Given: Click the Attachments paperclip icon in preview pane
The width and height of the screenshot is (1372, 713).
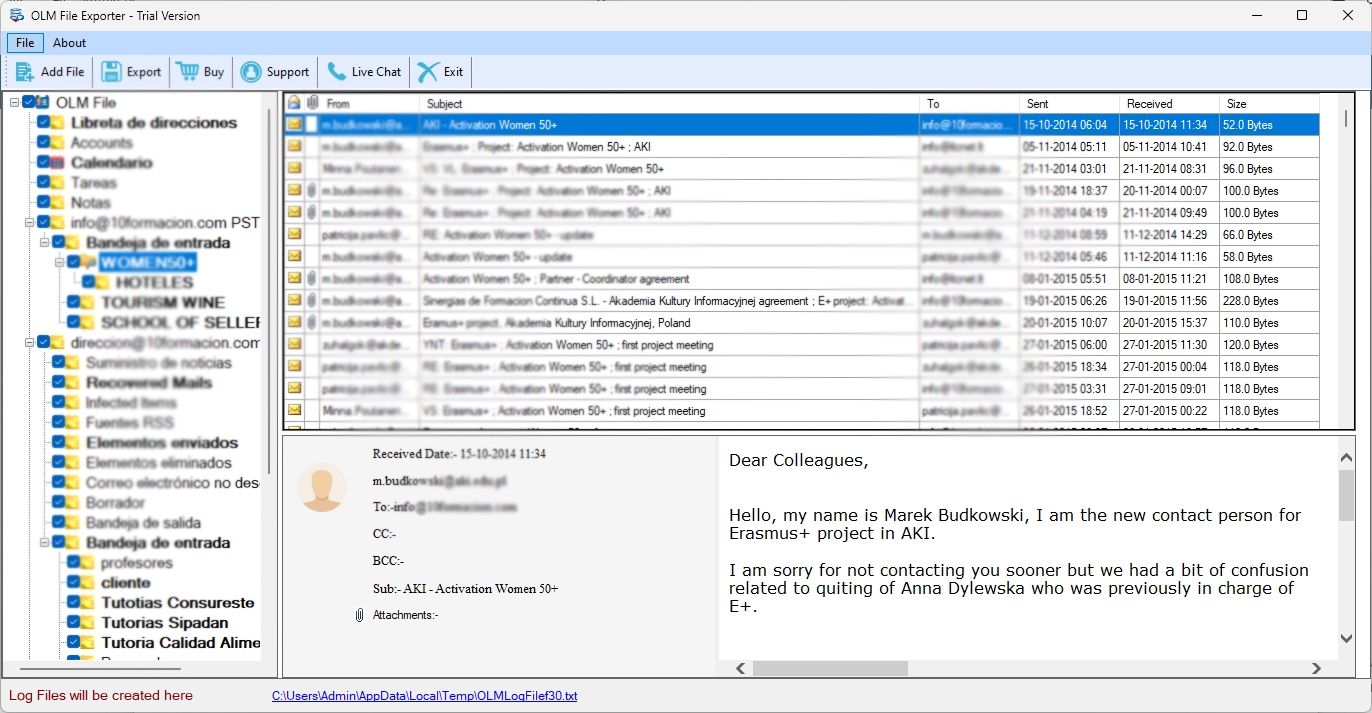Looking at the screenshot, I should 359,615.
